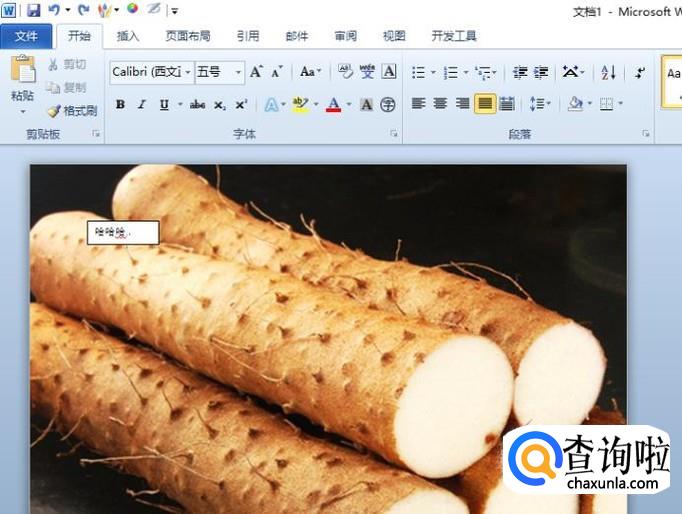The height and width of the screenshot is (514, 682).
Task: Switch to the 引用 tab
Action: point(248,36)
